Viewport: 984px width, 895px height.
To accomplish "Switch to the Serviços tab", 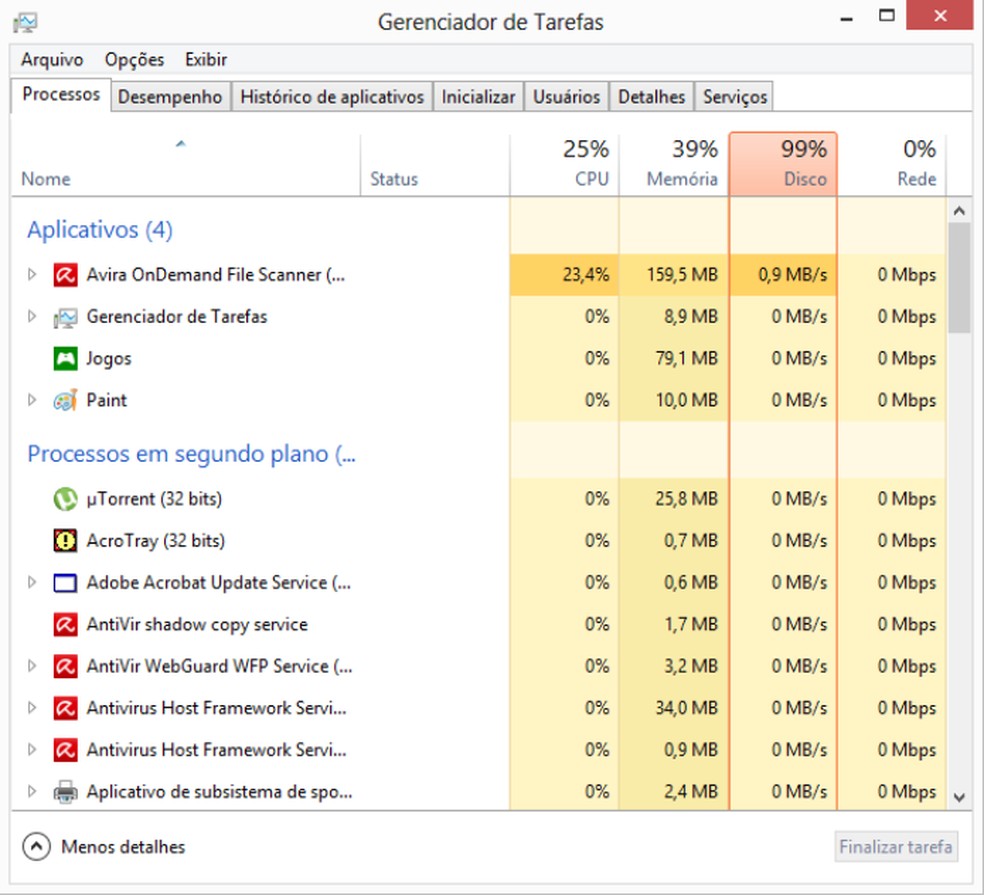I will tap(735, 97).
